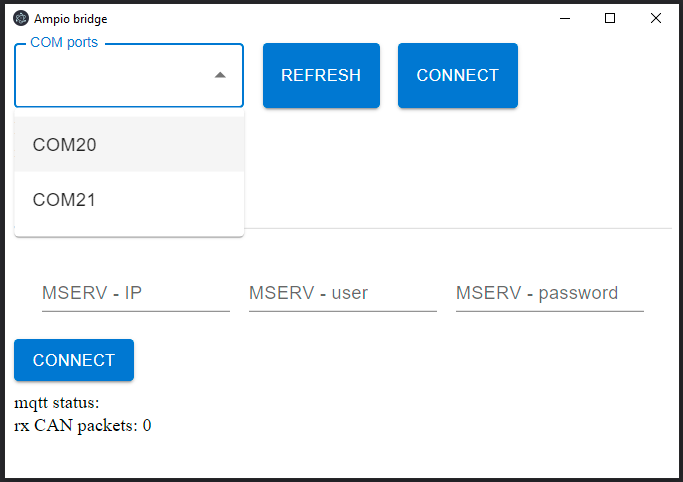This screenshot has height=482, width=683.
Task: Click the mqtt status text
Action: (x=57, y=403)
